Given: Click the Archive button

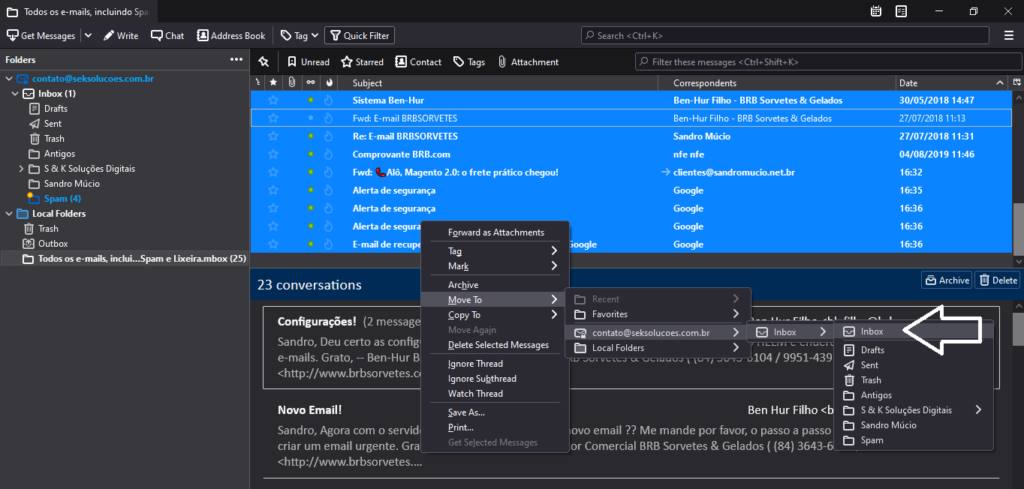Looking at the screenshot, I should point(946,280).
